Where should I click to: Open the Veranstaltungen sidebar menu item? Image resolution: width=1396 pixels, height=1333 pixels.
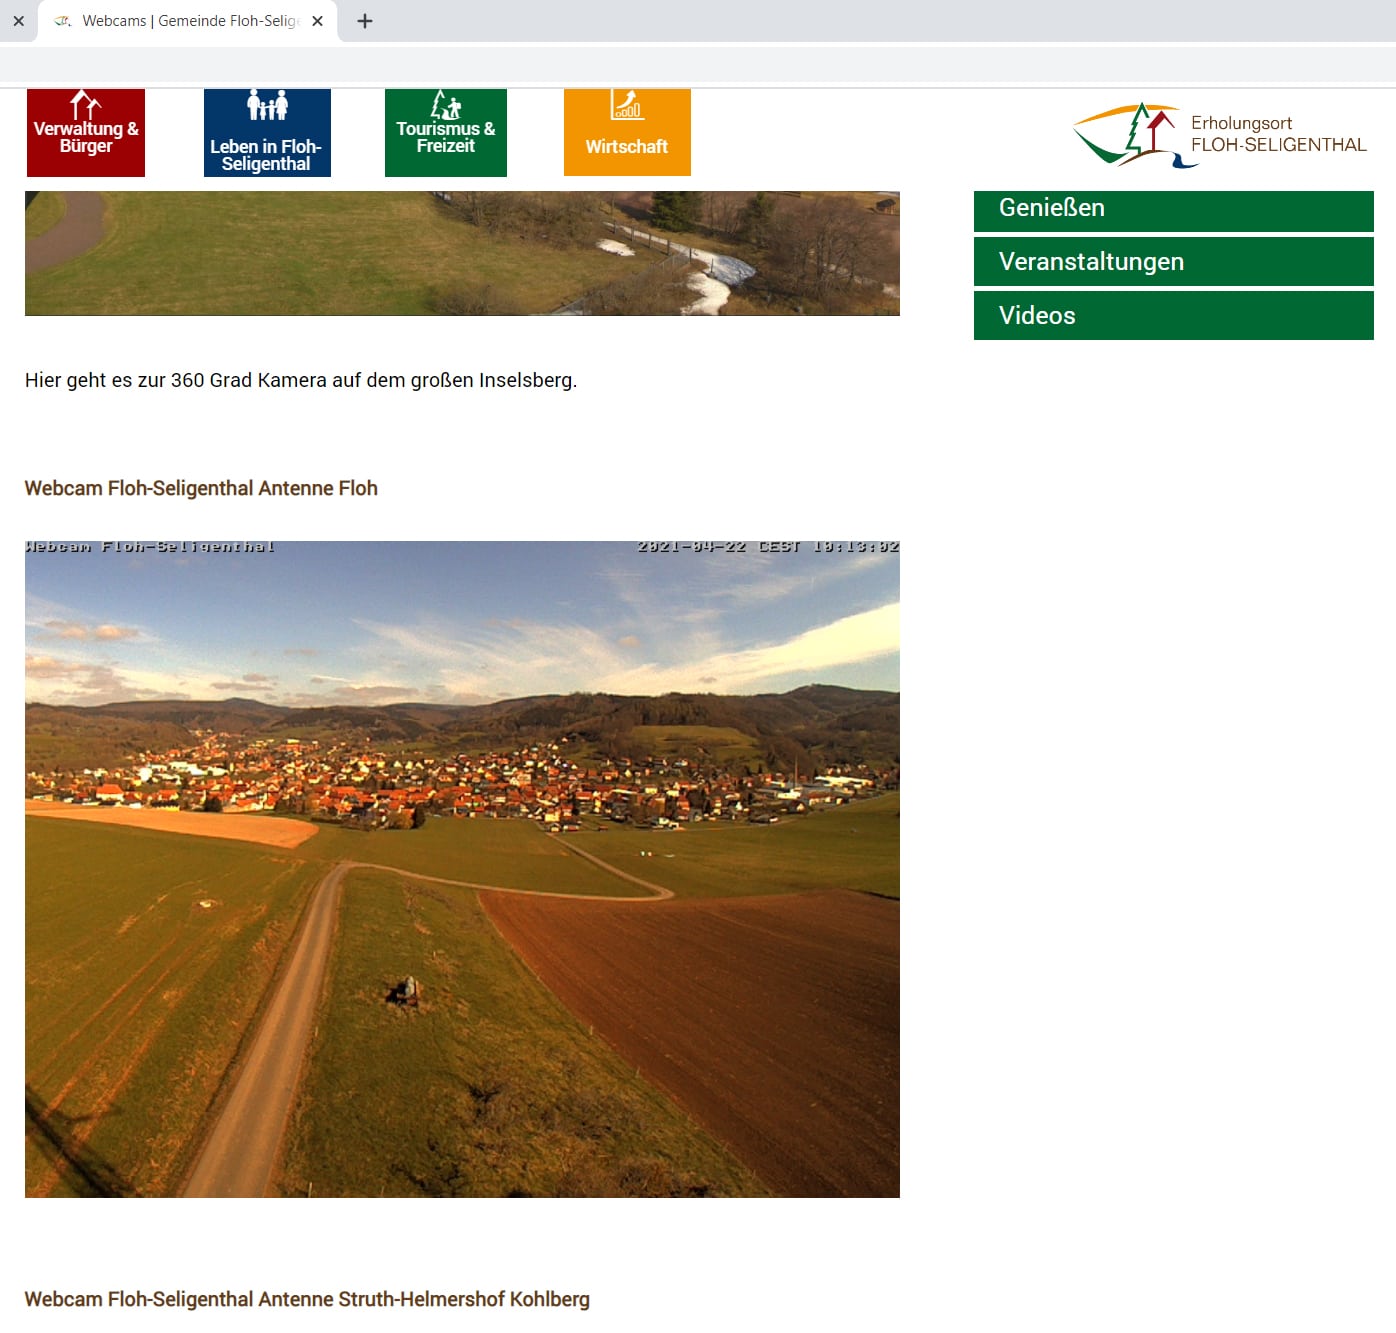pos(1174,261)
